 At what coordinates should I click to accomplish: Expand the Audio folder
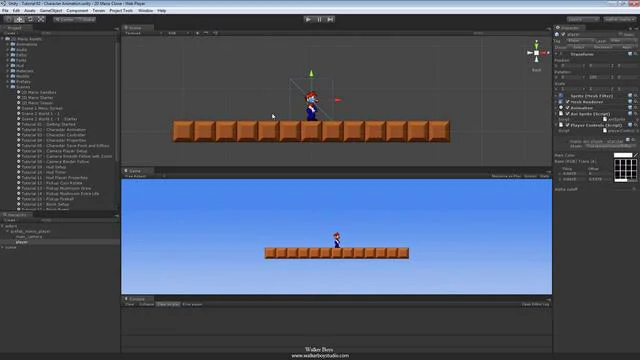8,49
